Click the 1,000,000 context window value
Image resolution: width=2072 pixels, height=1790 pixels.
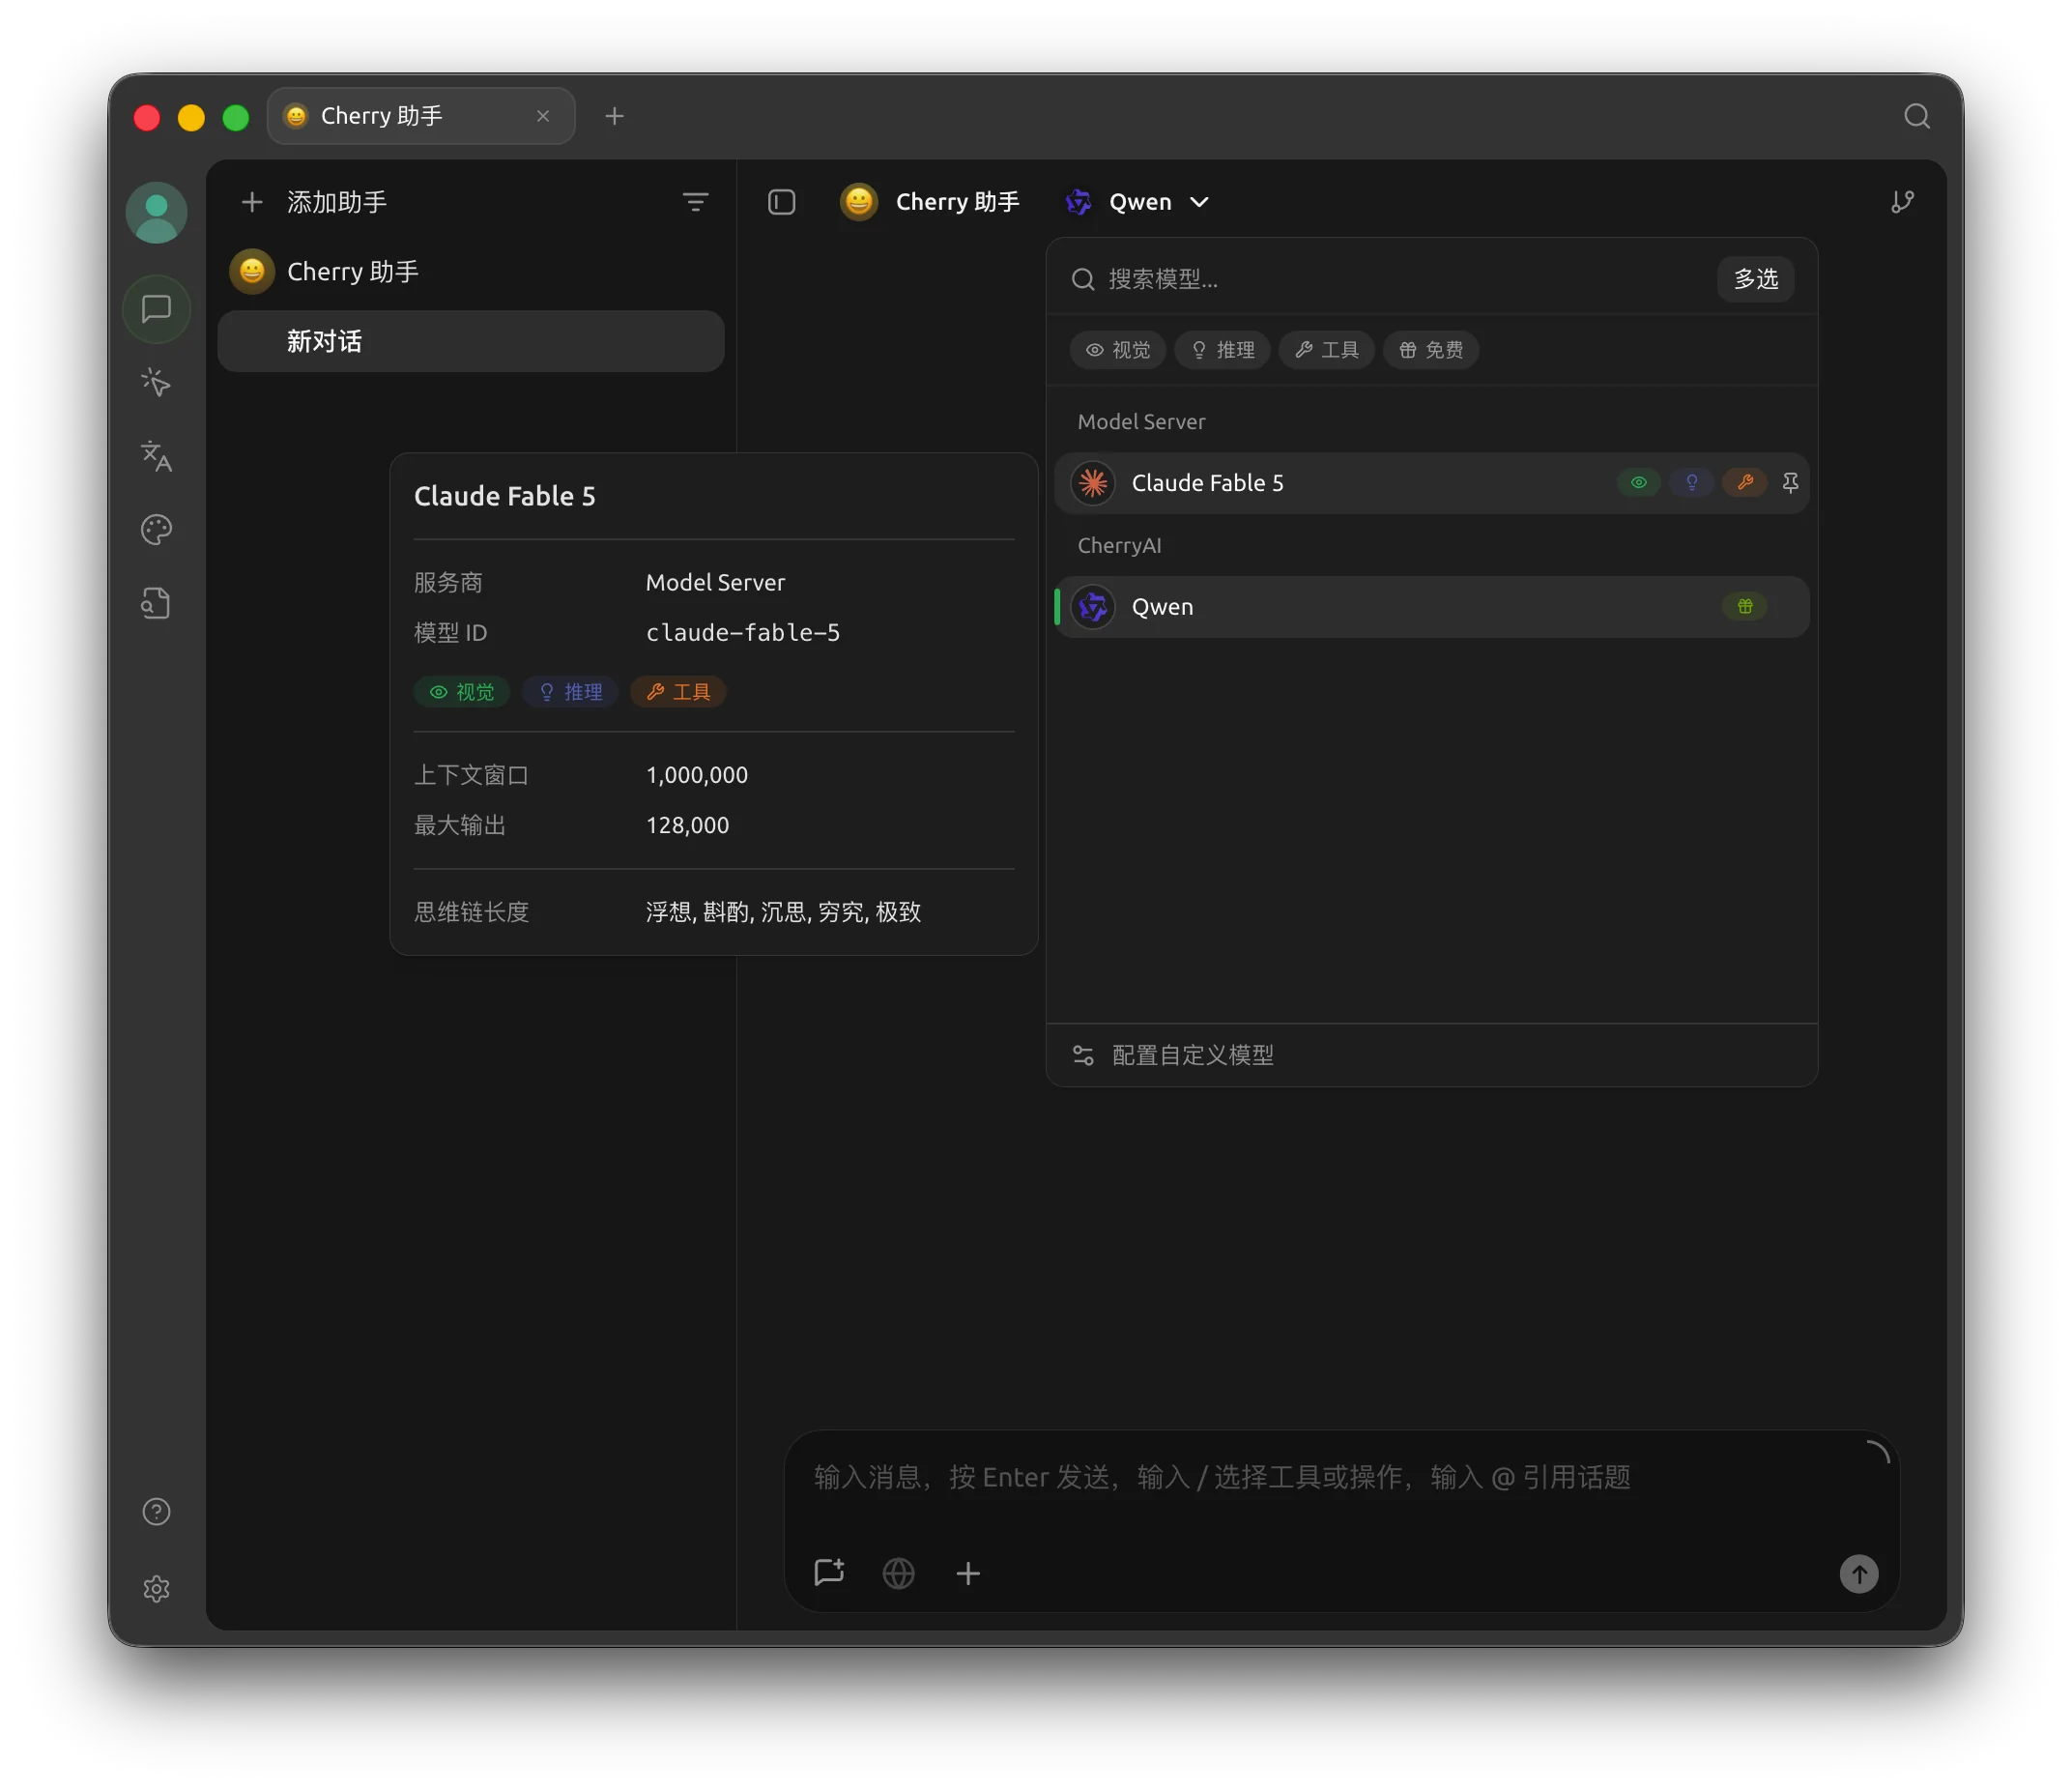[697, 775]
